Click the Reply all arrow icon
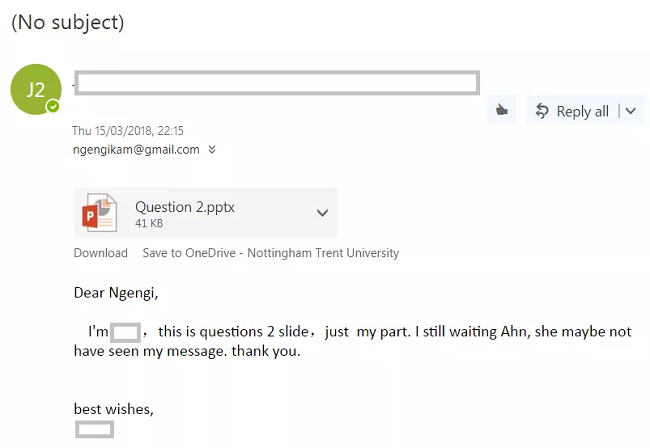Viewport: 650px width, 448px height. [542, 111]
